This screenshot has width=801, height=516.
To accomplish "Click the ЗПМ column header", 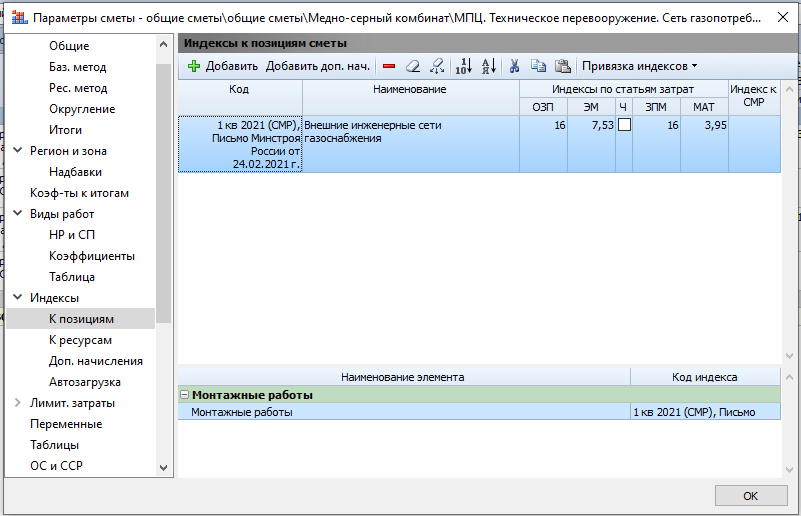I will coord(656,107).
